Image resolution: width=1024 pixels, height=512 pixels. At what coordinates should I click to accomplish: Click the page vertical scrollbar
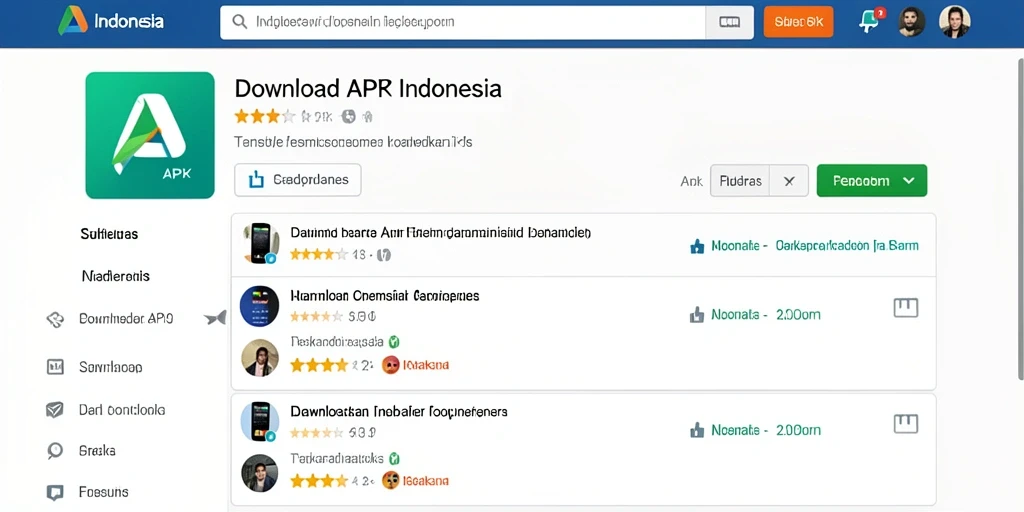[x=1021, y=218]
